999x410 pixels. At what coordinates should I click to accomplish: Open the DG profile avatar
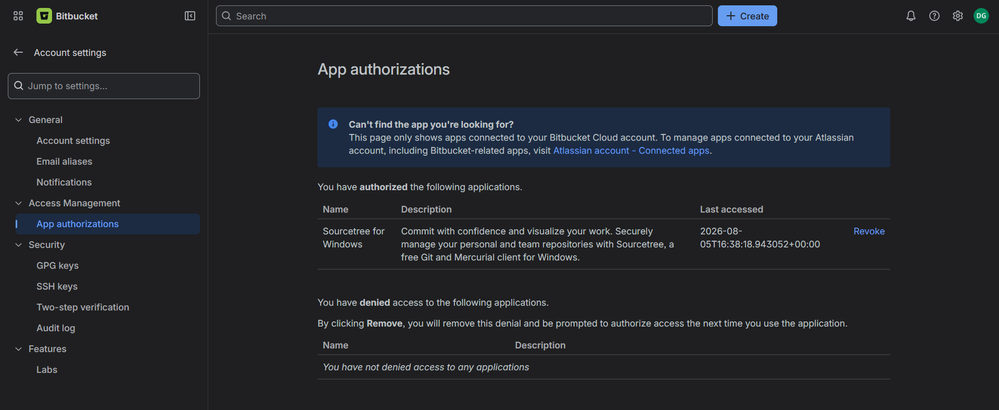981,16
